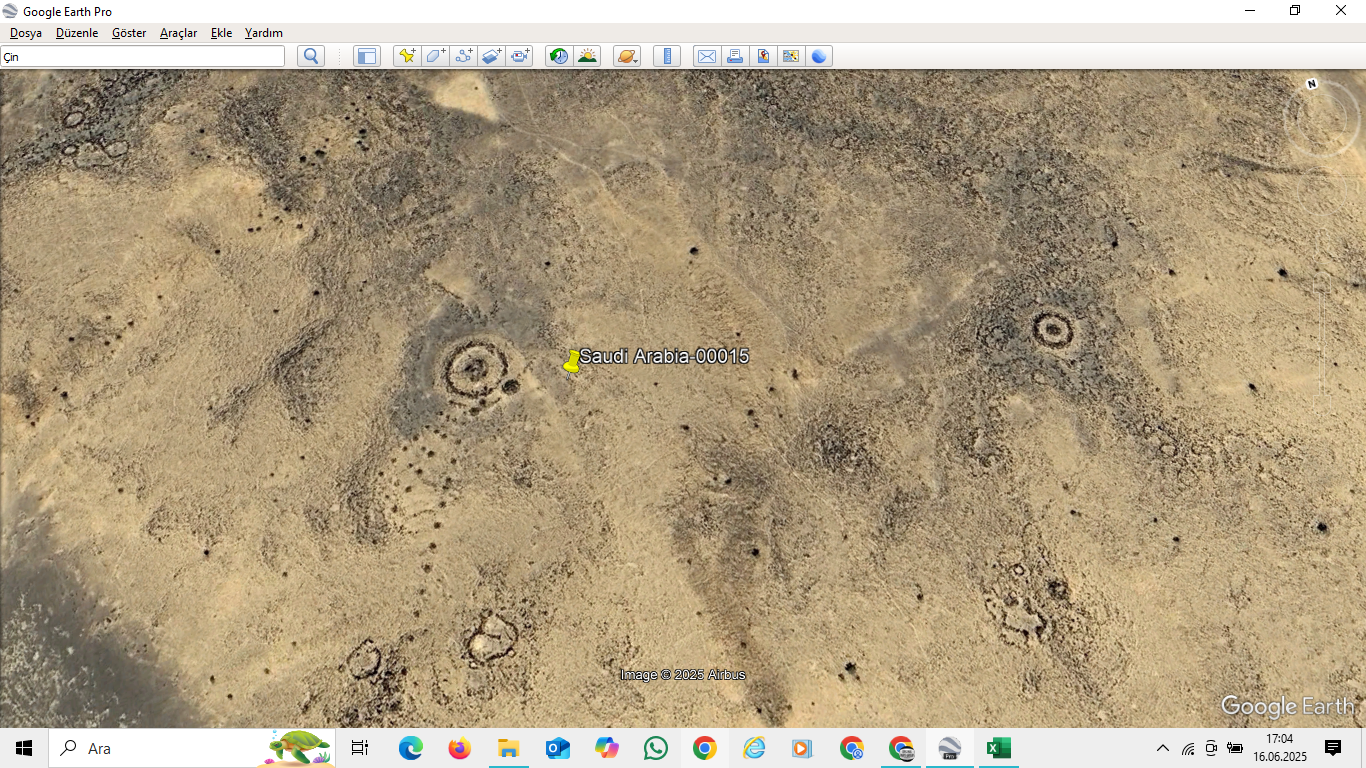Open the Ekle menu
The image size is (1366, 768).
tap(221, 33)
